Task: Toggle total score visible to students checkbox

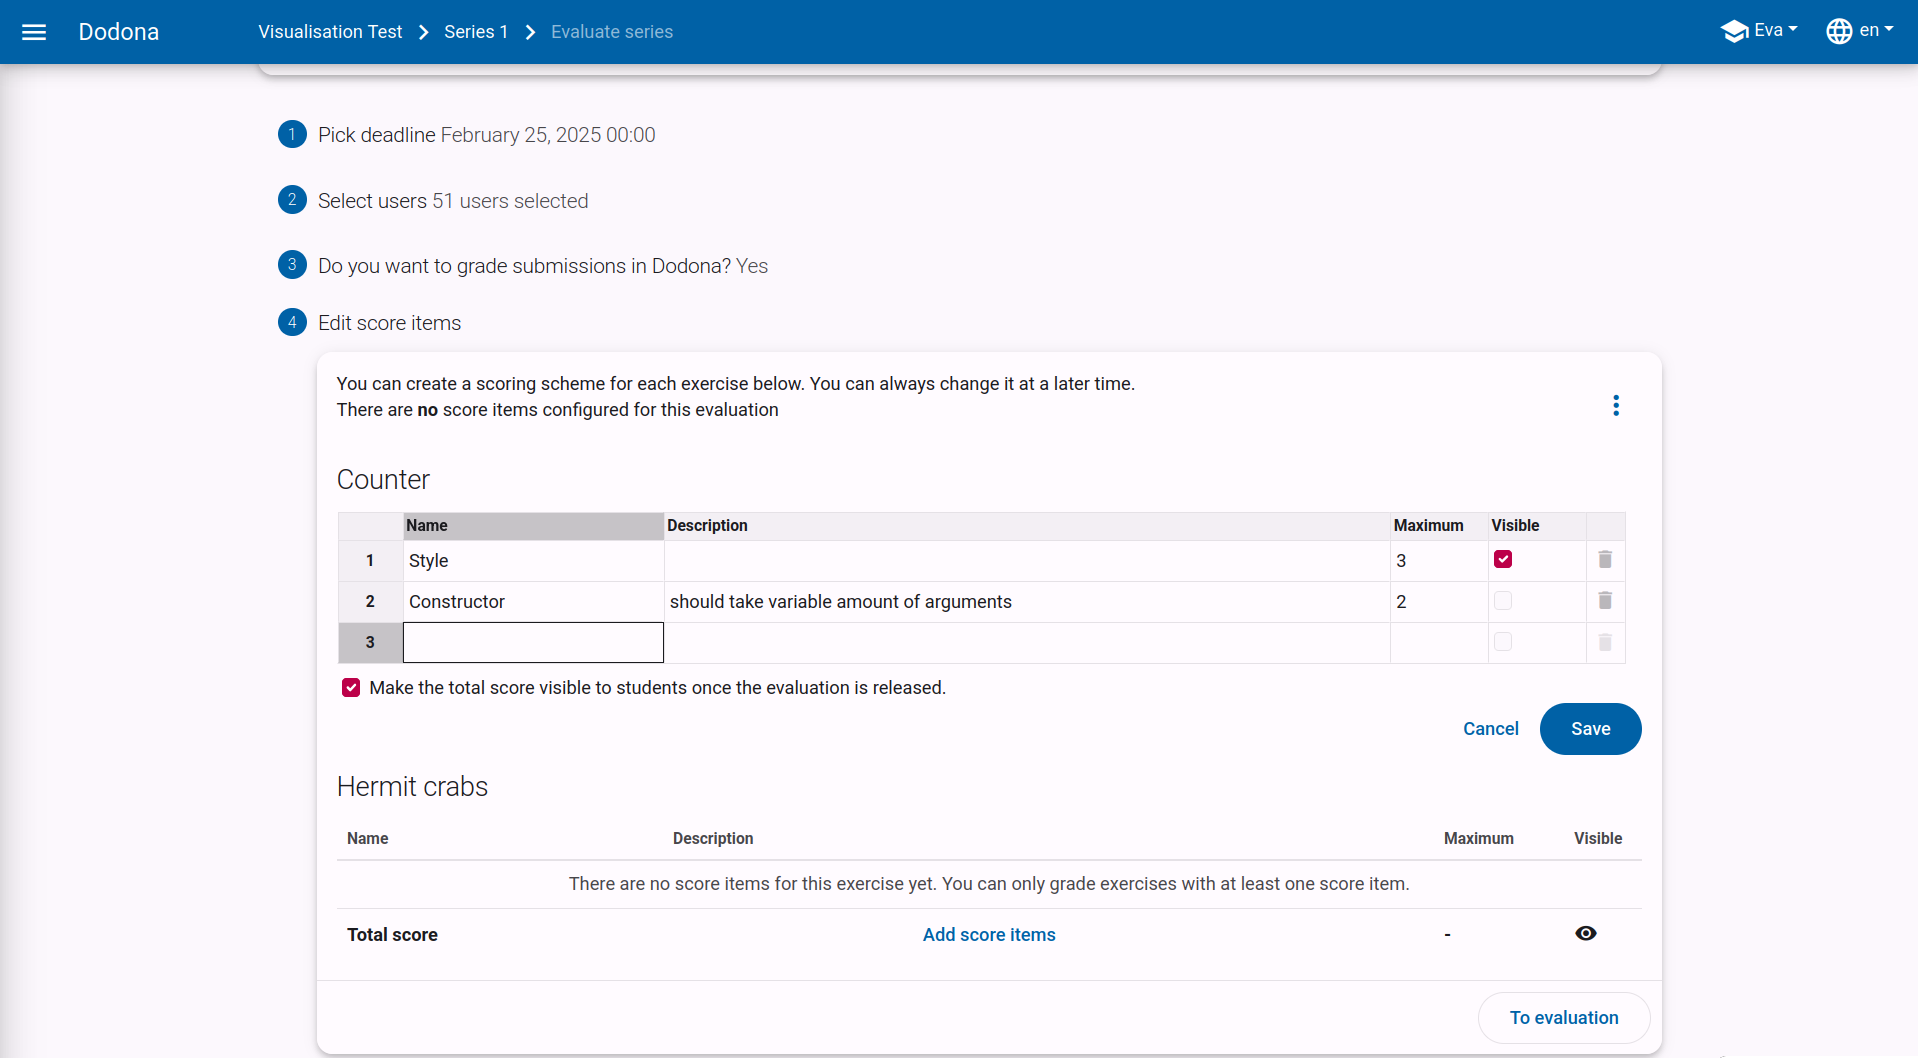Action: [x=351, y=687]
